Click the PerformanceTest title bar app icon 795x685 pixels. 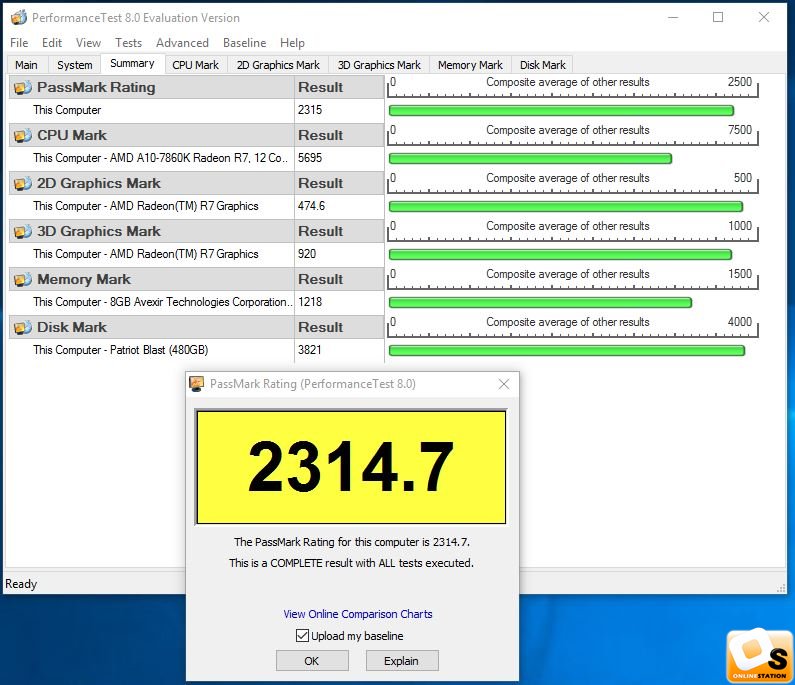tap(18, 17)
